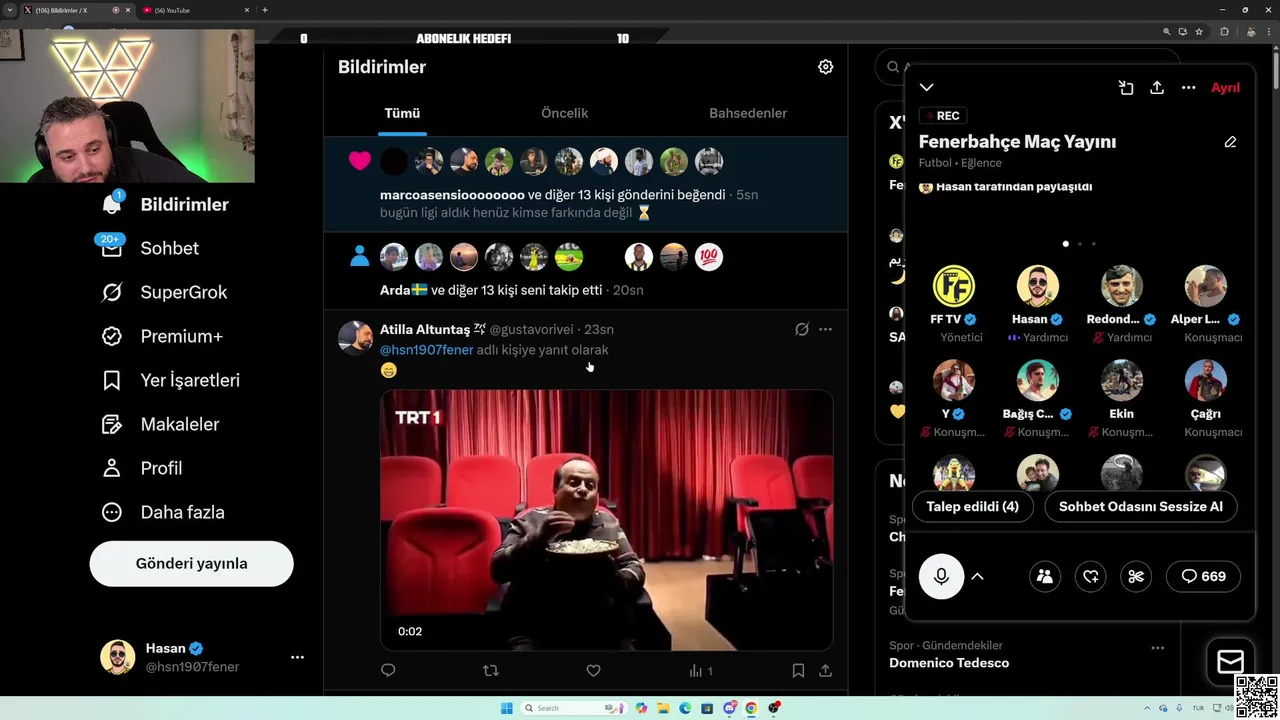Open Talep edildi (4) requests
This screenshot has height=720, width=1280.
pos(972,506)
